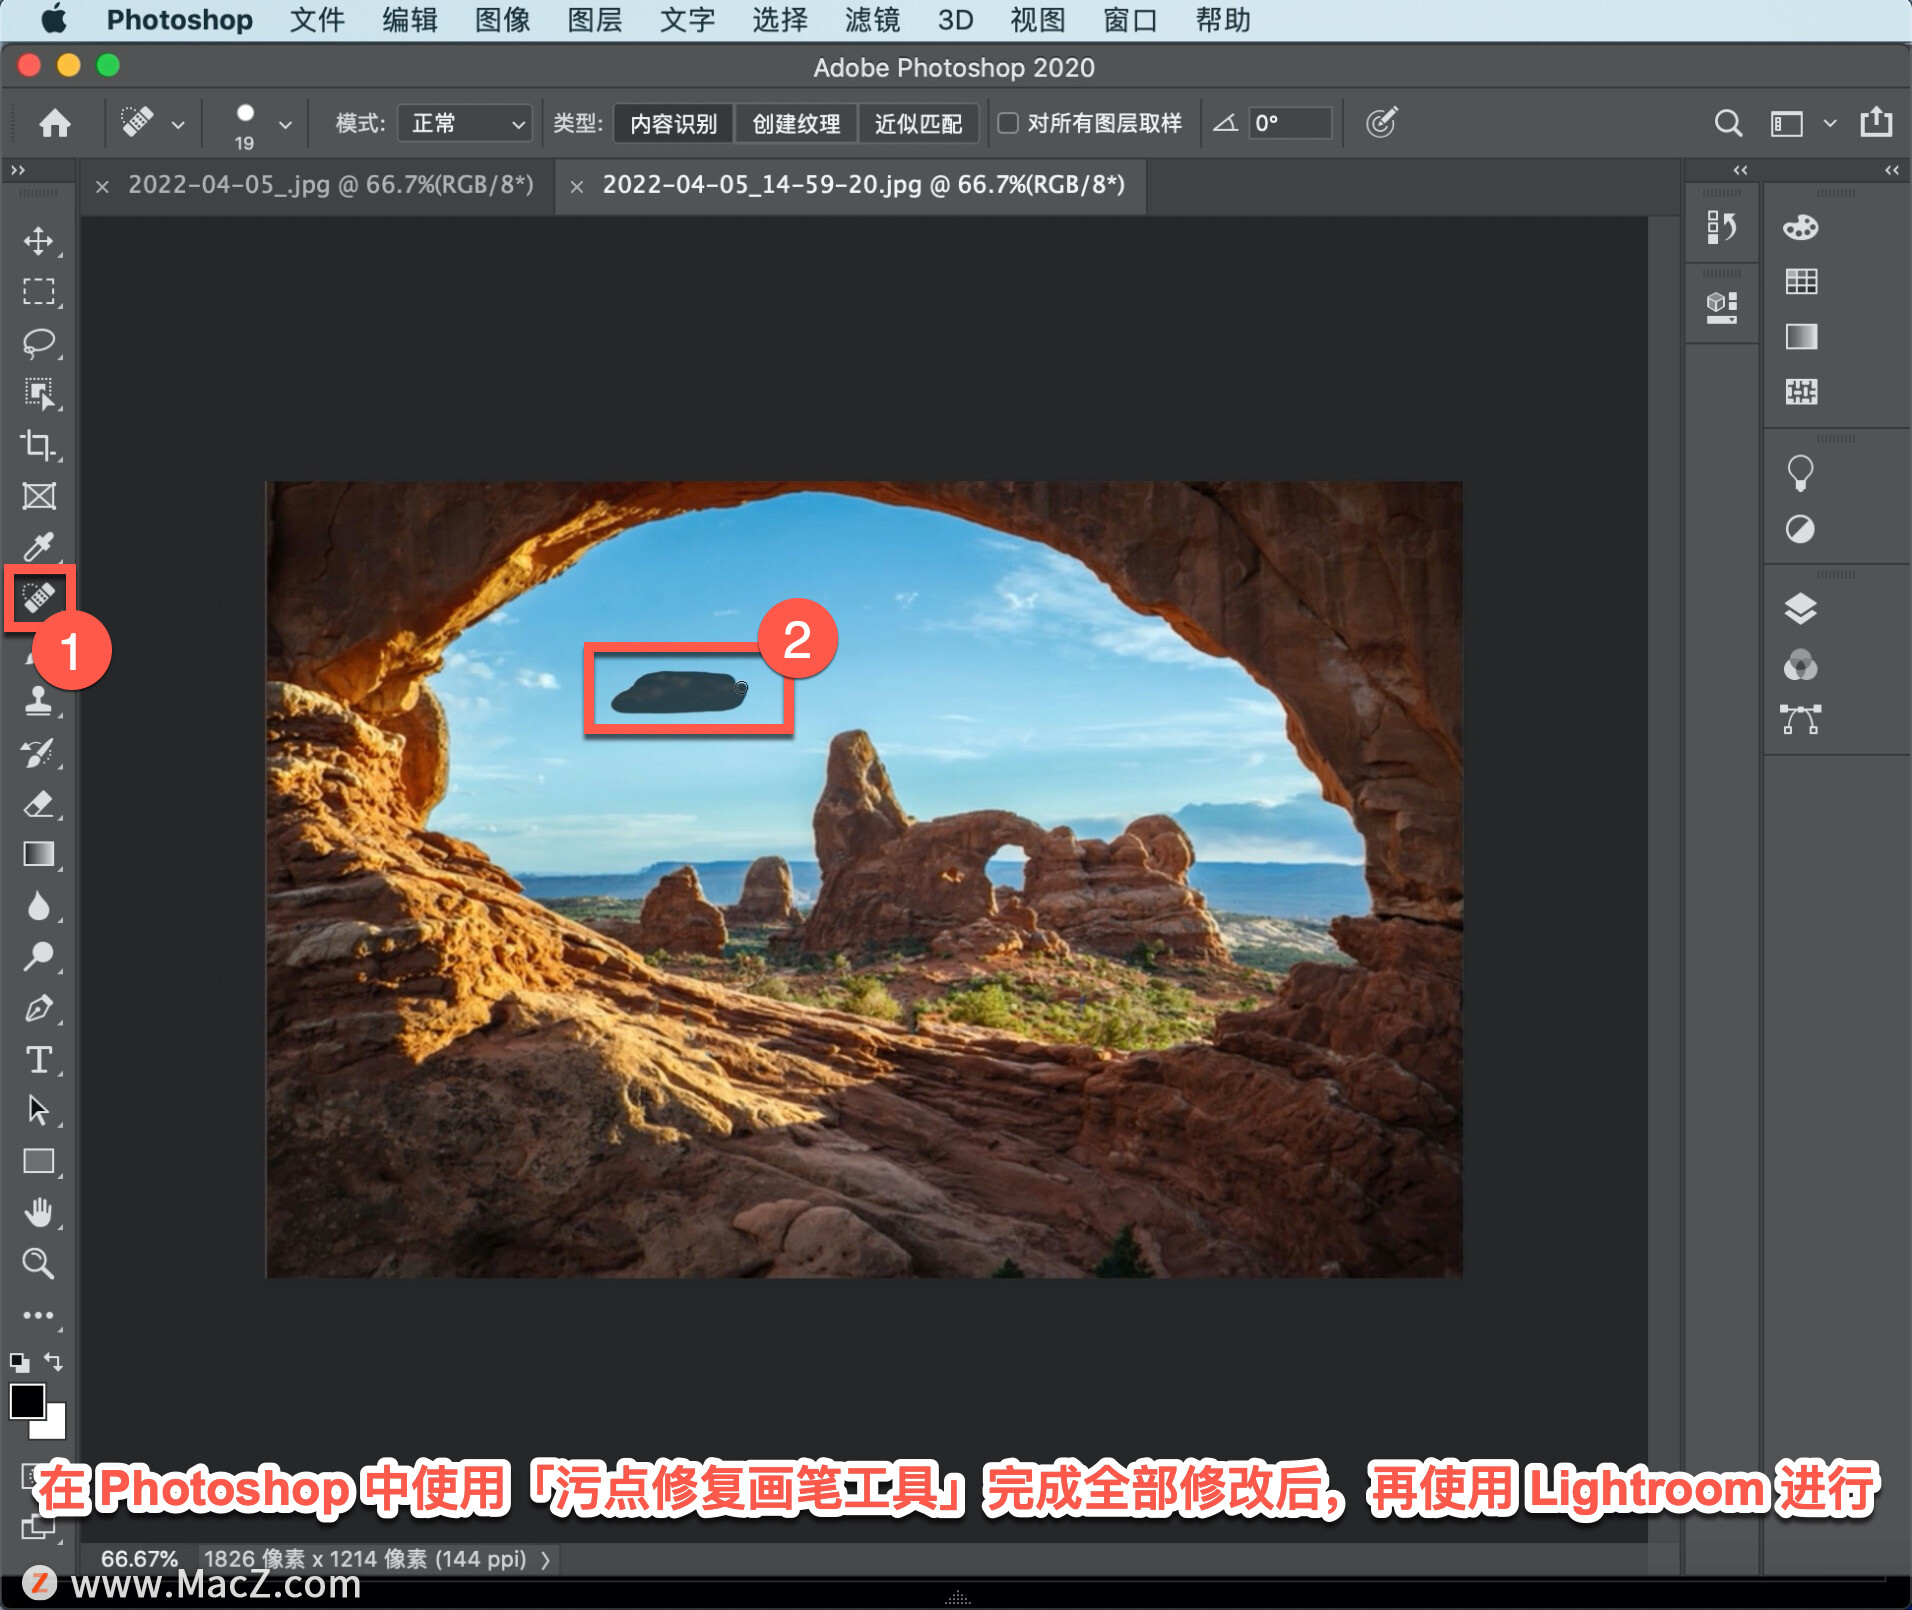Open the Layers panel icon
The image size is (1912, 1610).
pyautogui.click(x=1800, y=609)
